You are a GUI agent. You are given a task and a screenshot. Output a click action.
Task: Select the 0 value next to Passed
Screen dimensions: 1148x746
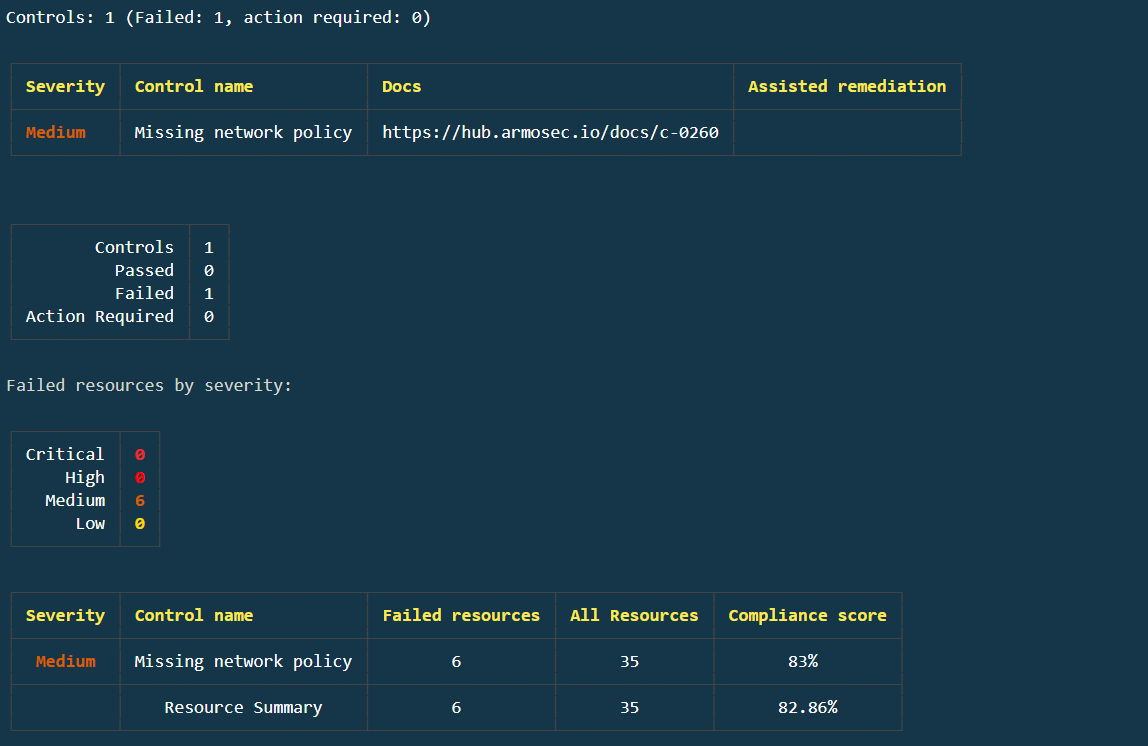click(209, 270)
